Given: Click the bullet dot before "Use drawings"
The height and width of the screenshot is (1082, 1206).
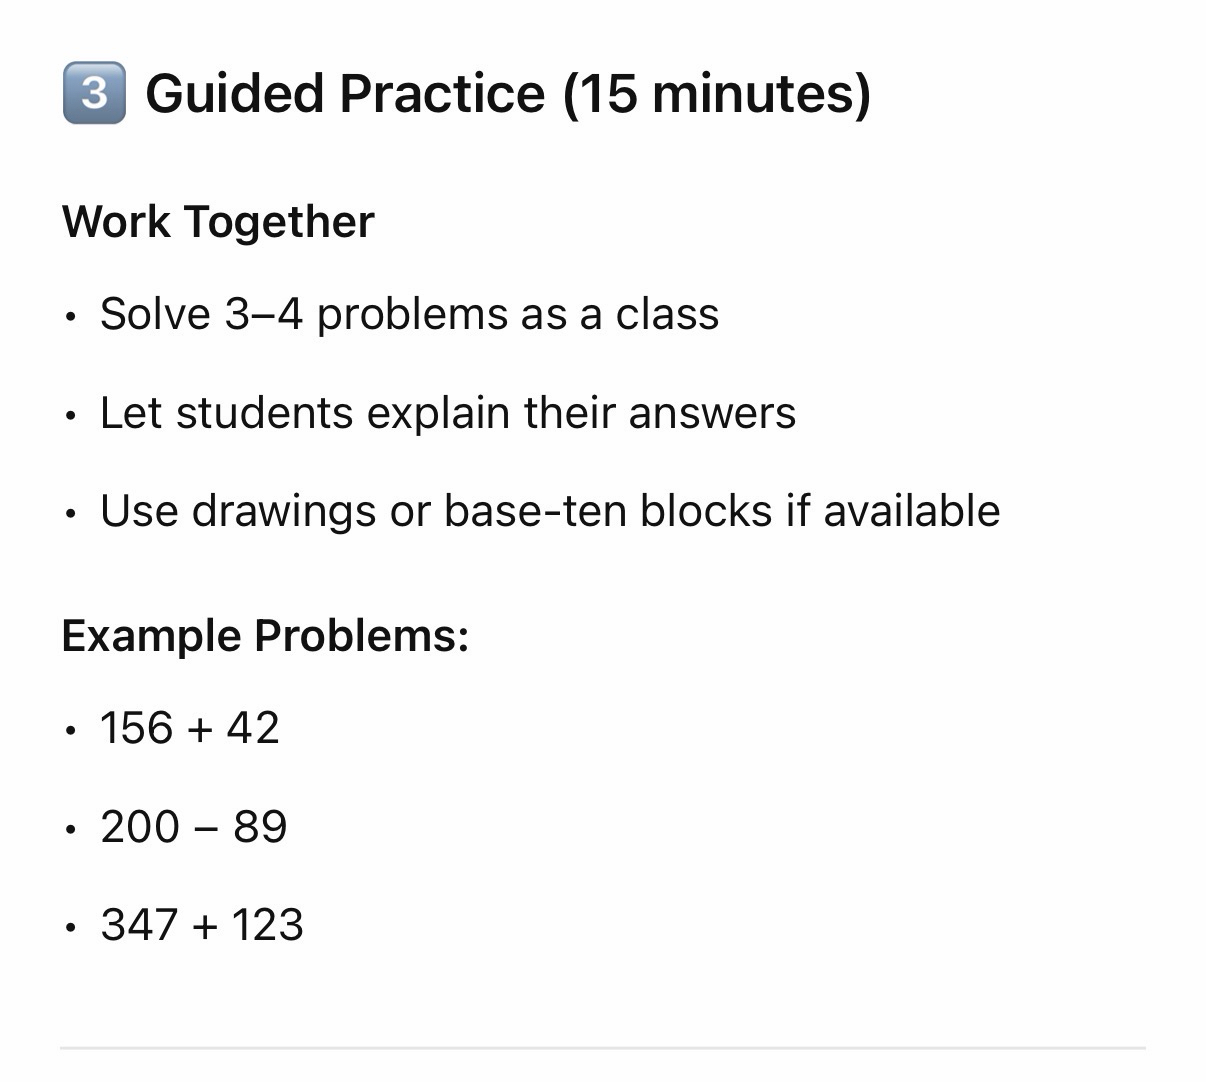Looking at the screenshot, I should pyautogui.click(x=69, y=515).
